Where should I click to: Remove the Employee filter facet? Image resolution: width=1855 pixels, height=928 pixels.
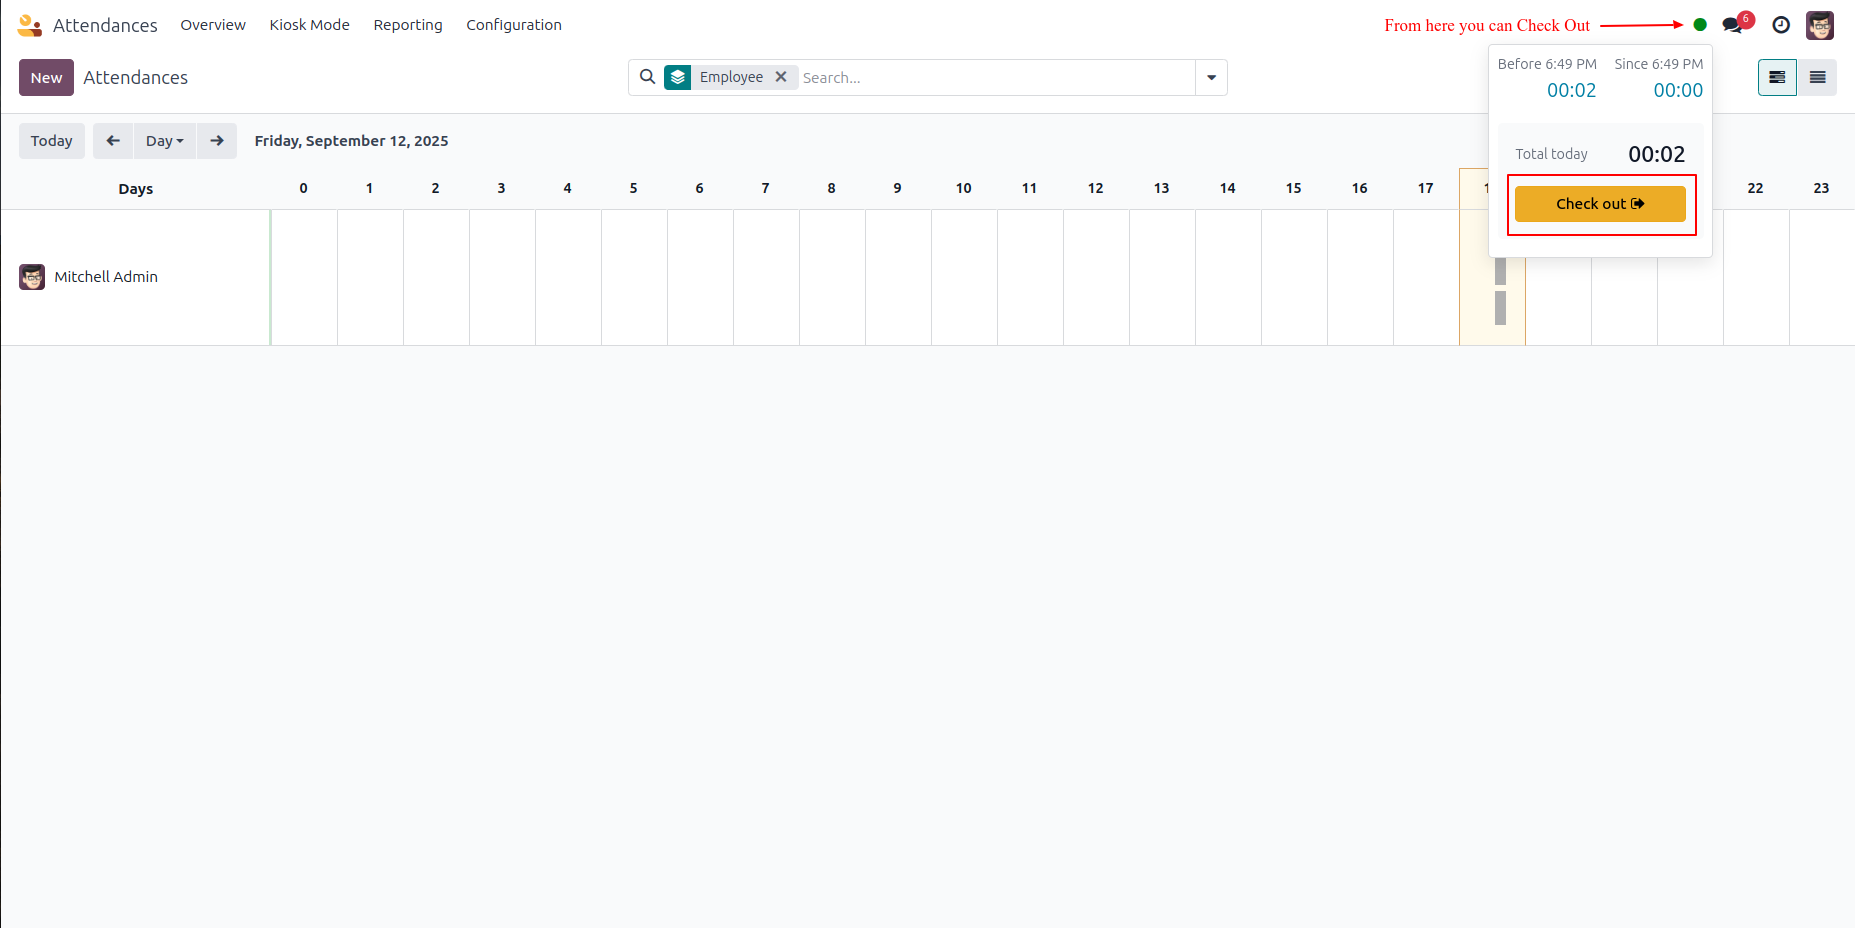pyautogui.click(x=781, y=77)
